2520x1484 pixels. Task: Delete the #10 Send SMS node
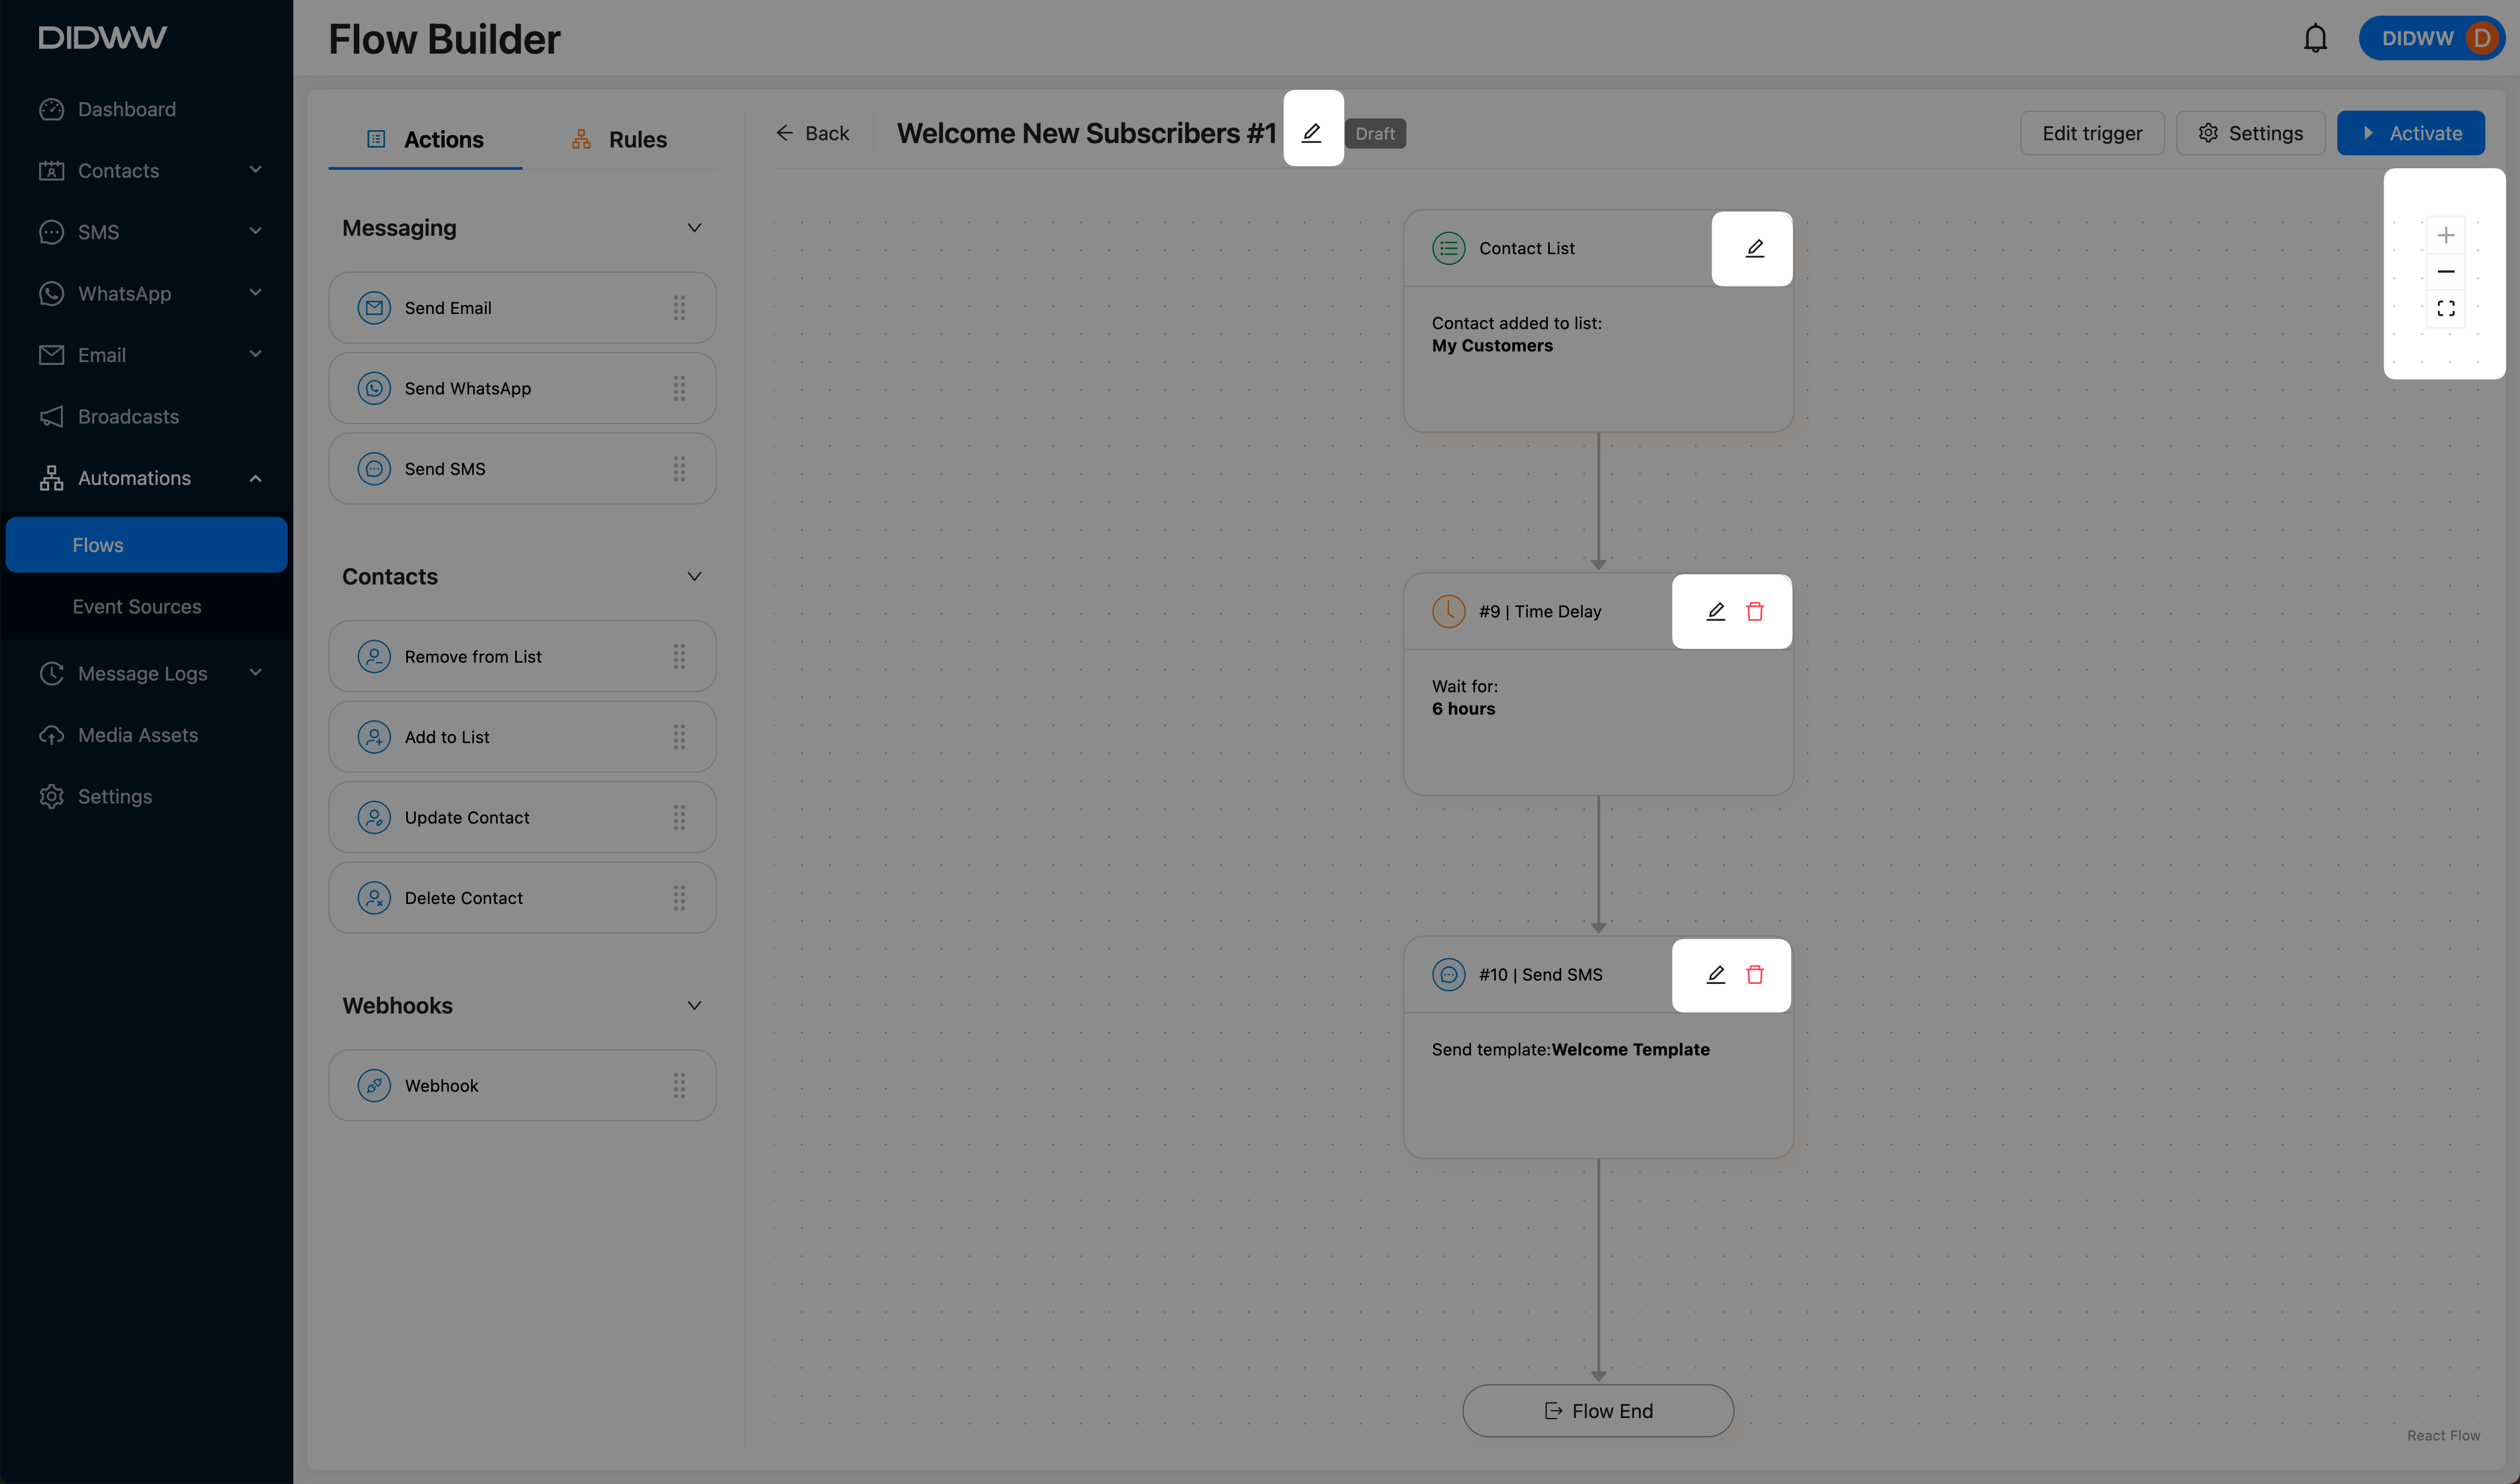point(1754,974)
